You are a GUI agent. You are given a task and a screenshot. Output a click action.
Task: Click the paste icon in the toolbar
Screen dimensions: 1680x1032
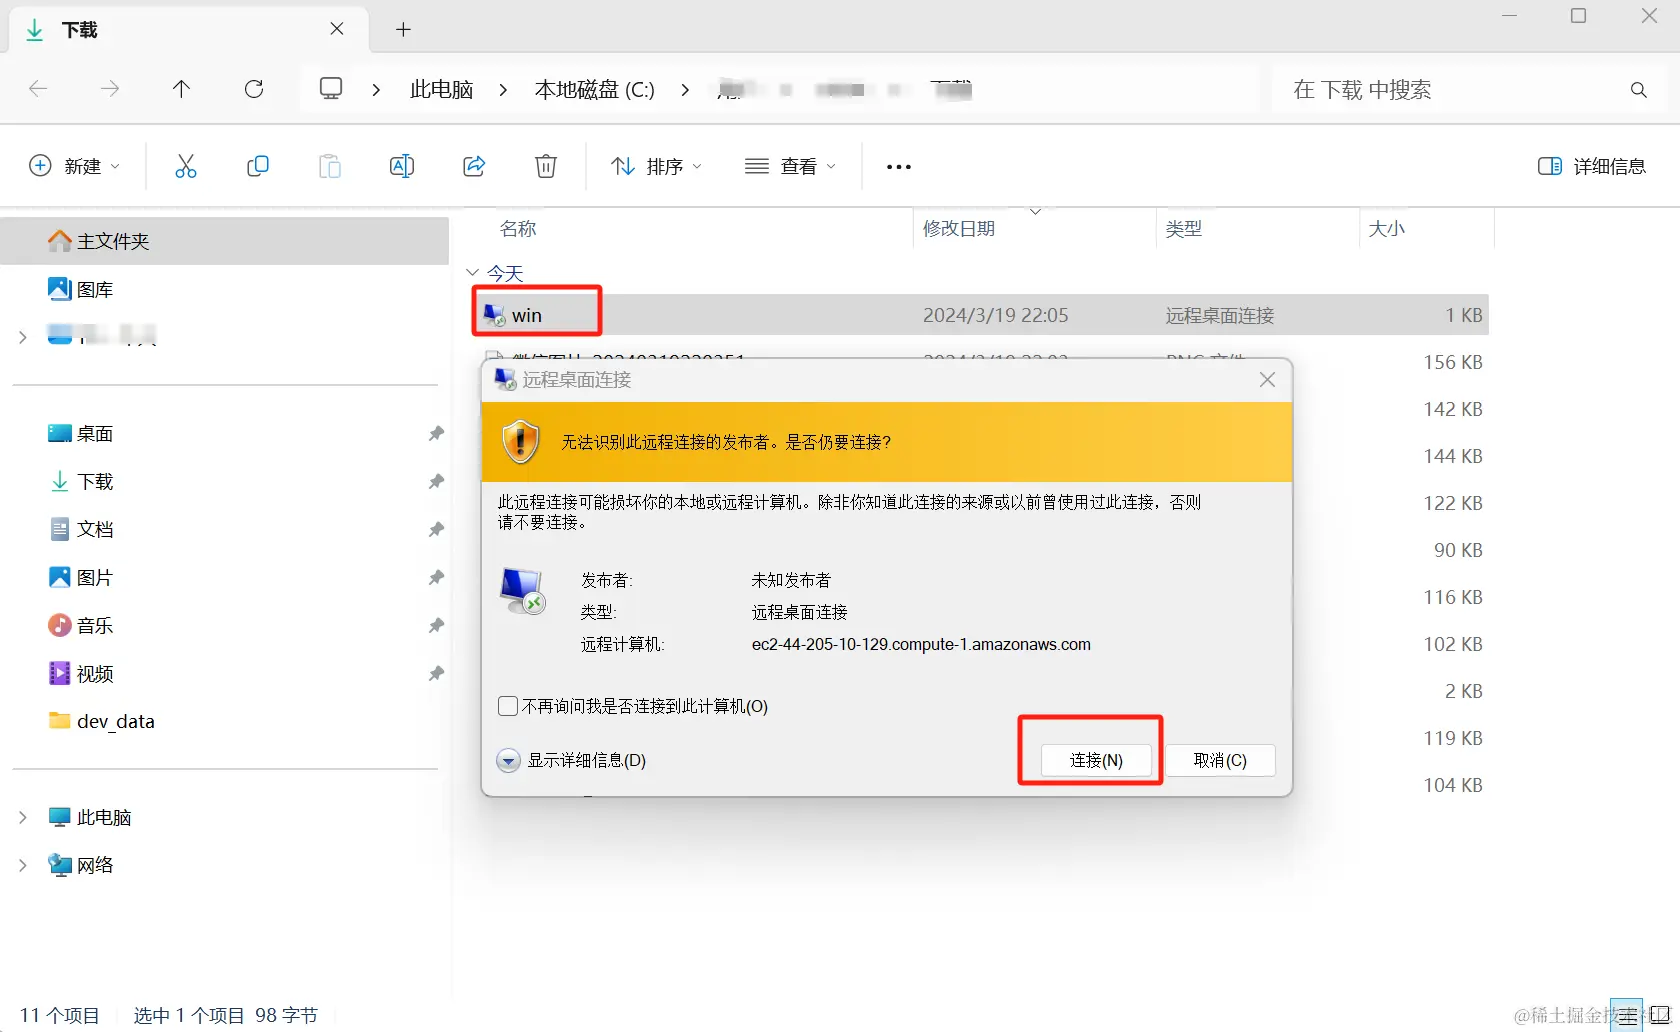click(x=329, y=166)
